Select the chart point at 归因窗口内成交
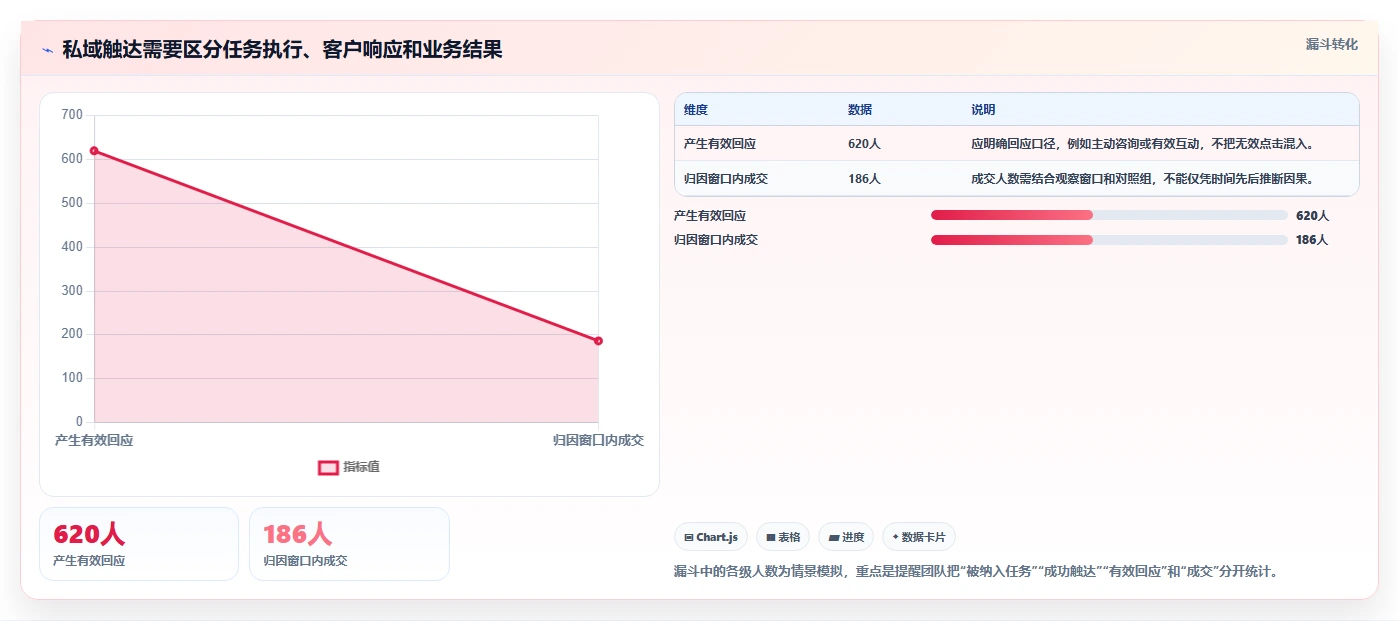 (598, 341)
